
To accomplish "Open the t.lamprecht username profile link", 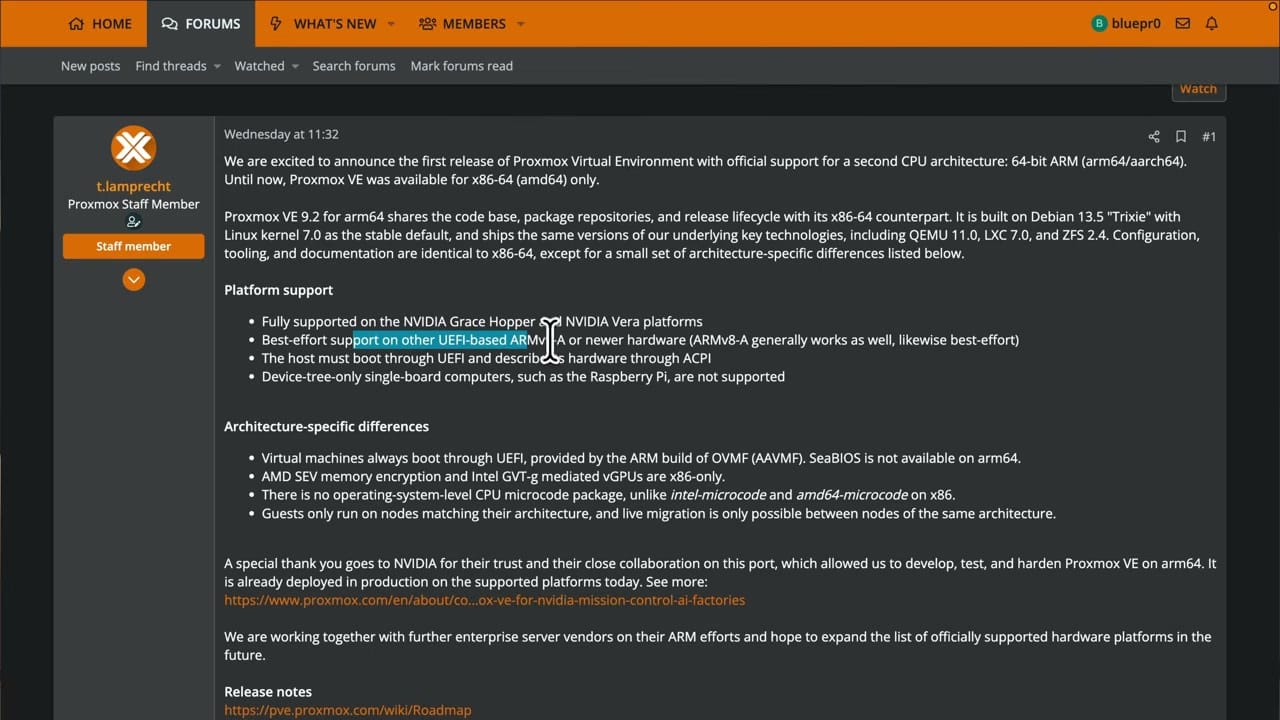I will point(133,186).
